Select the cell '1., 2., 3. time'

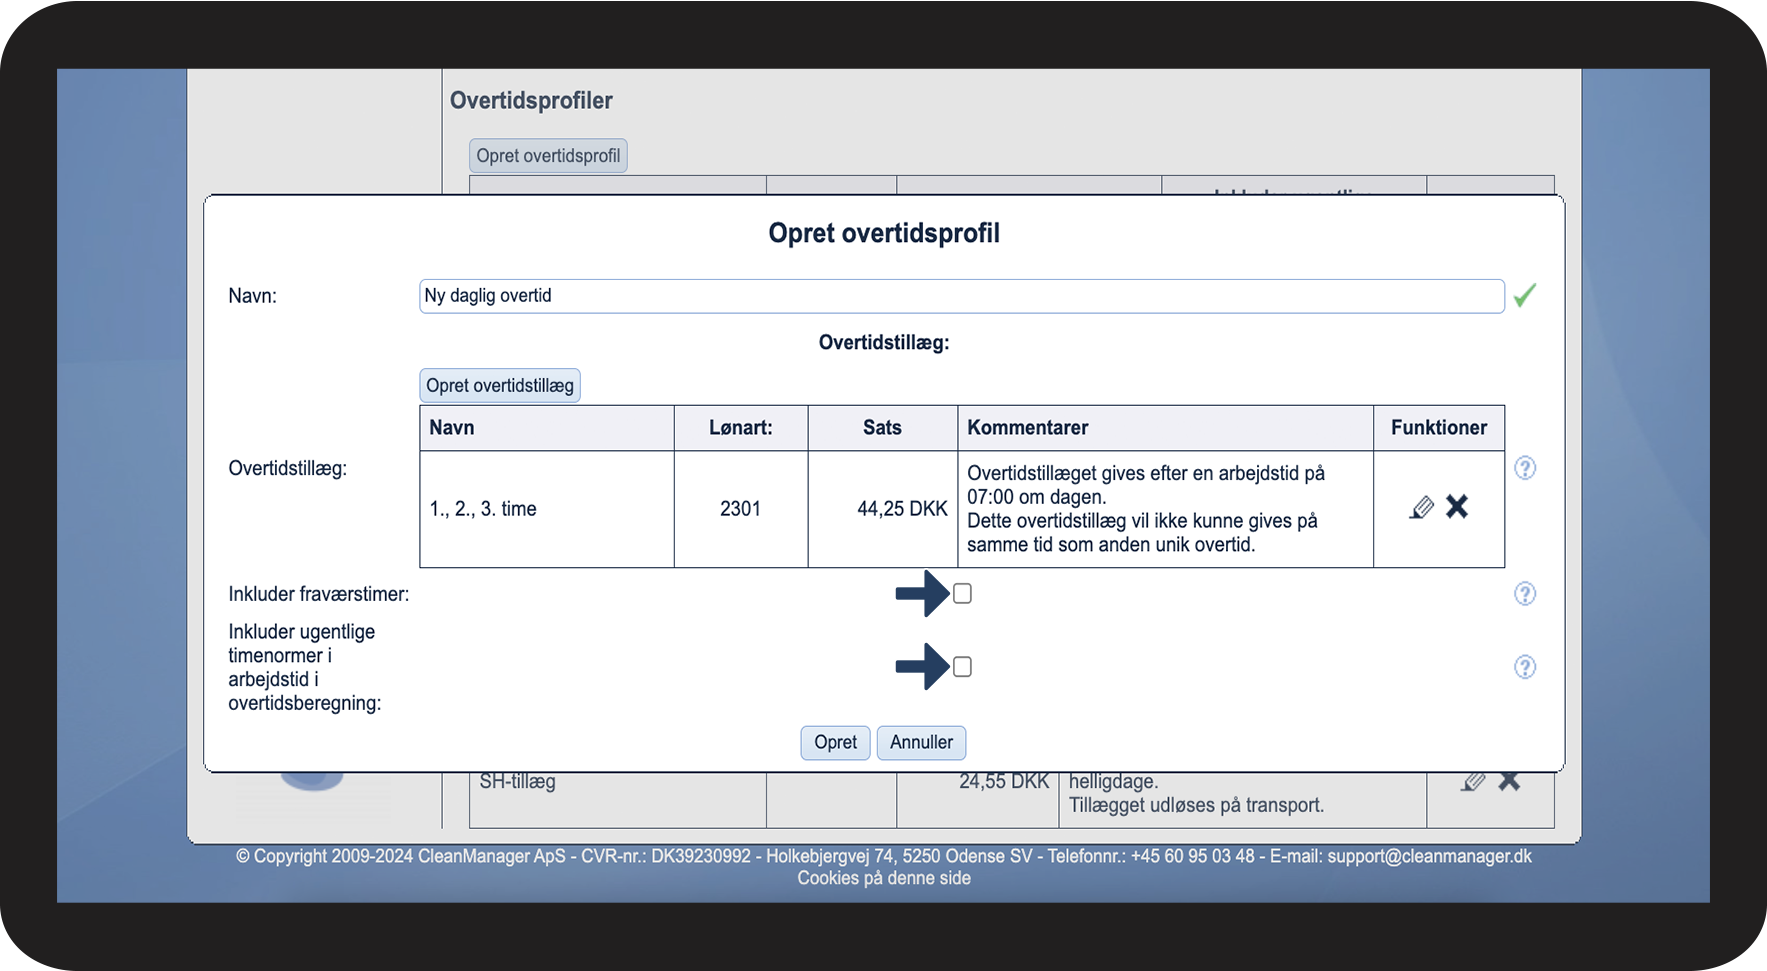point(547,509)
